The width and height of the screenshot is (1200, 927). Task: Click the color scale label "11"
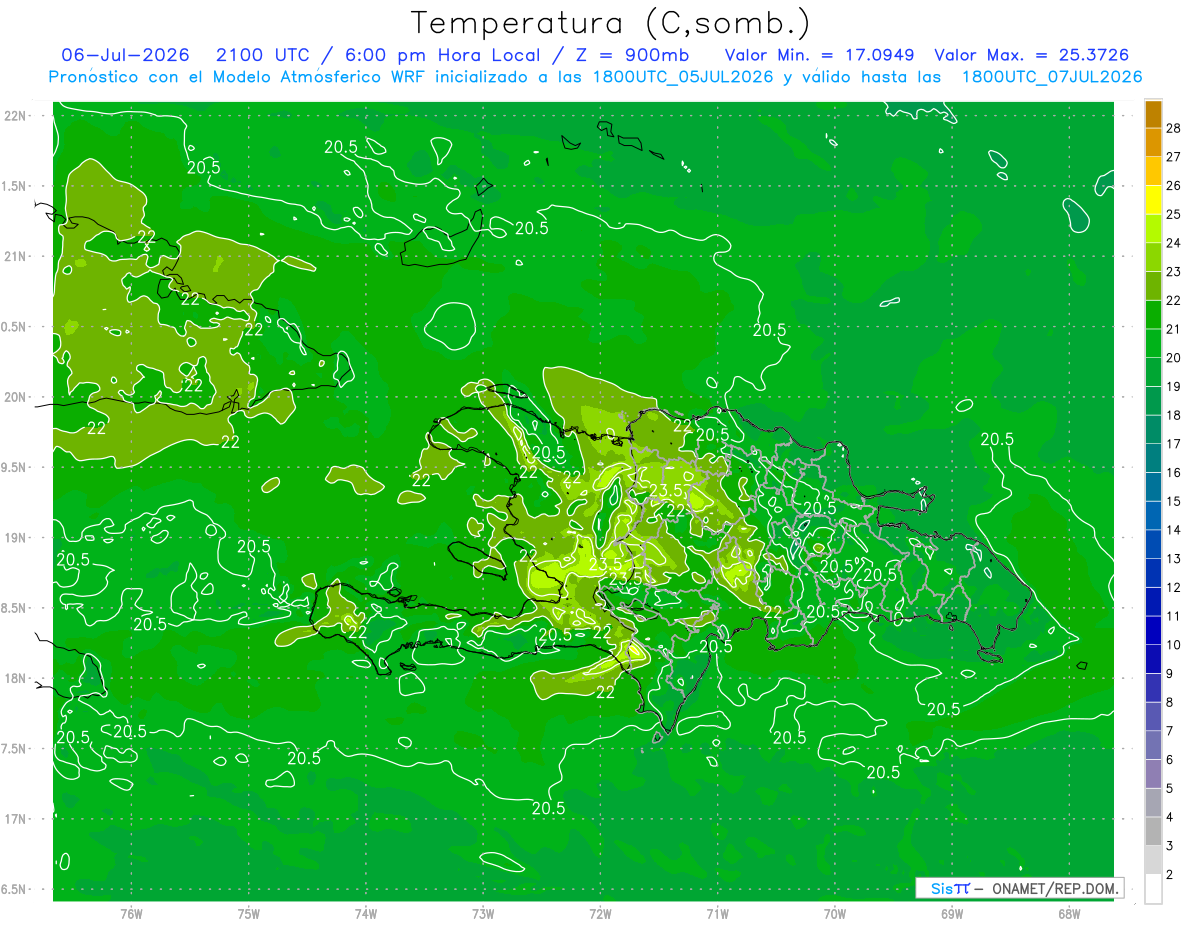tap(1174, 617)
